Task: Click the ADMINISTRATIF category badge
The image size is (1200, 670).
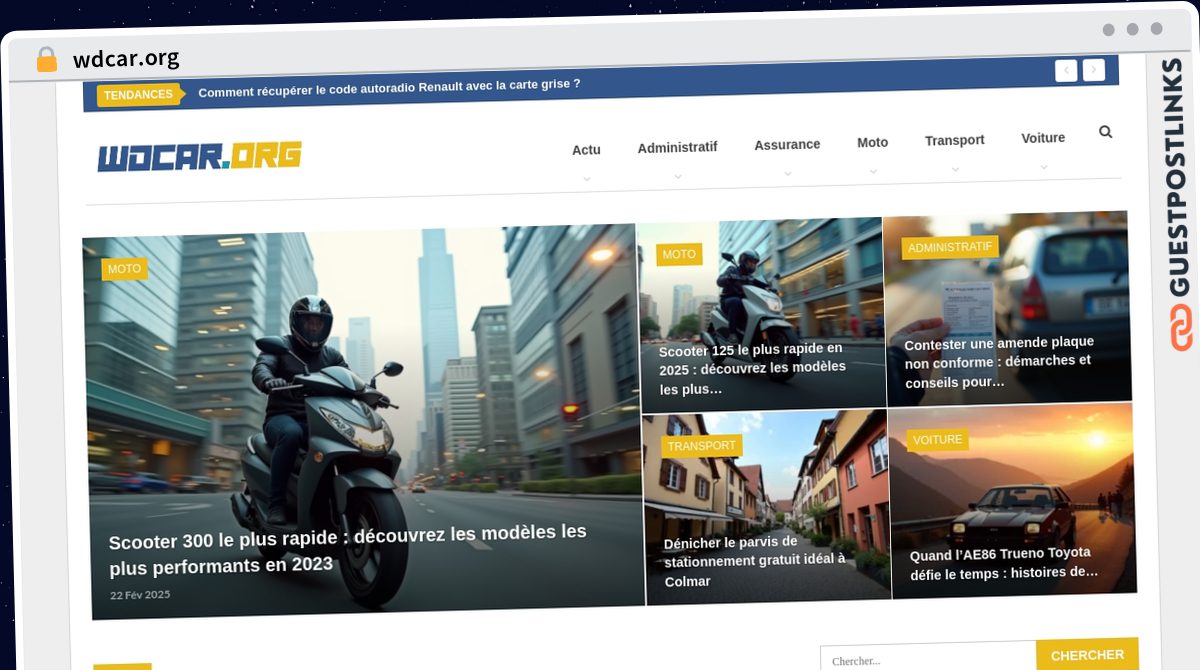Action: [x=950, y=247]
